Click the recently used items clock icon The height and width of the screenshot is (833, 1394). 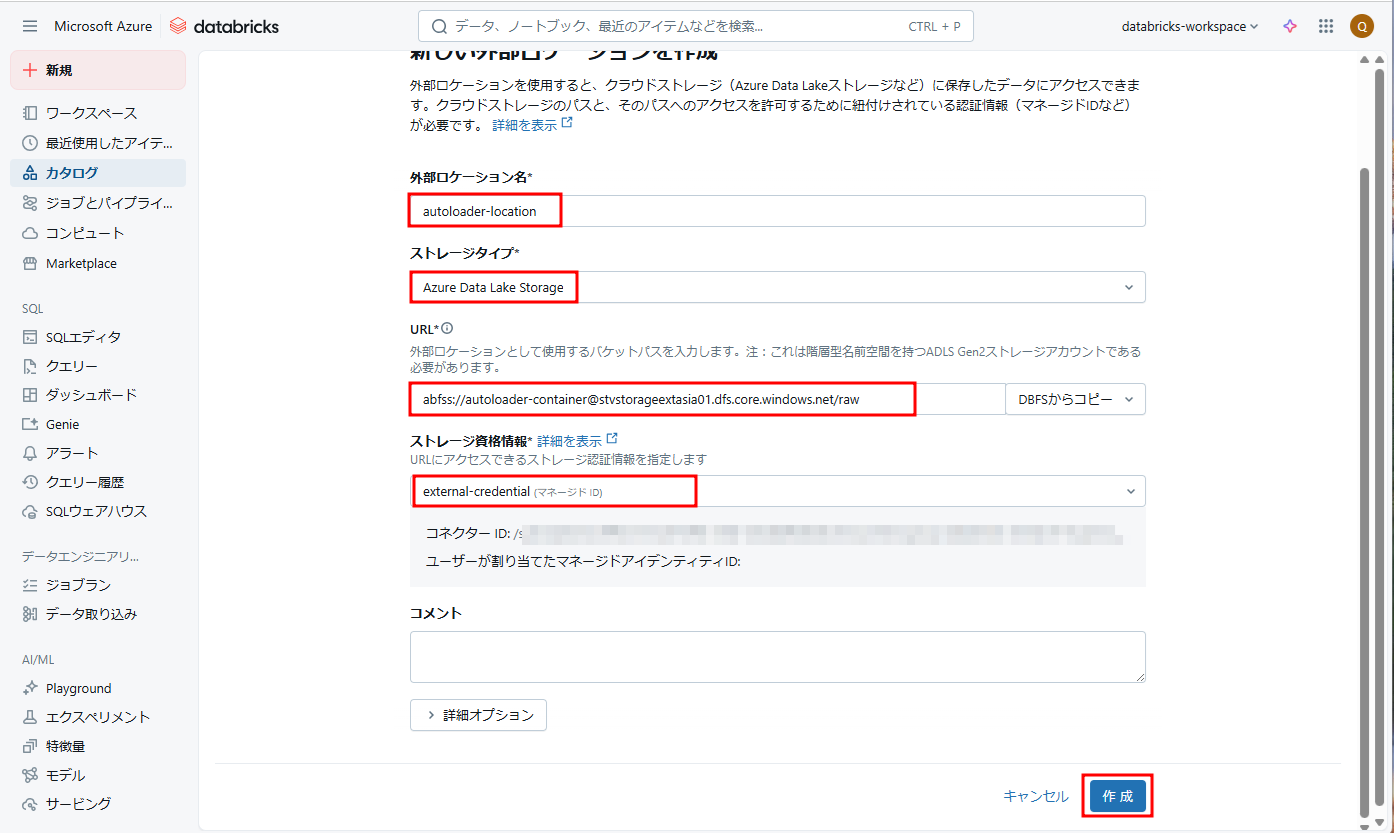(30, 143)
